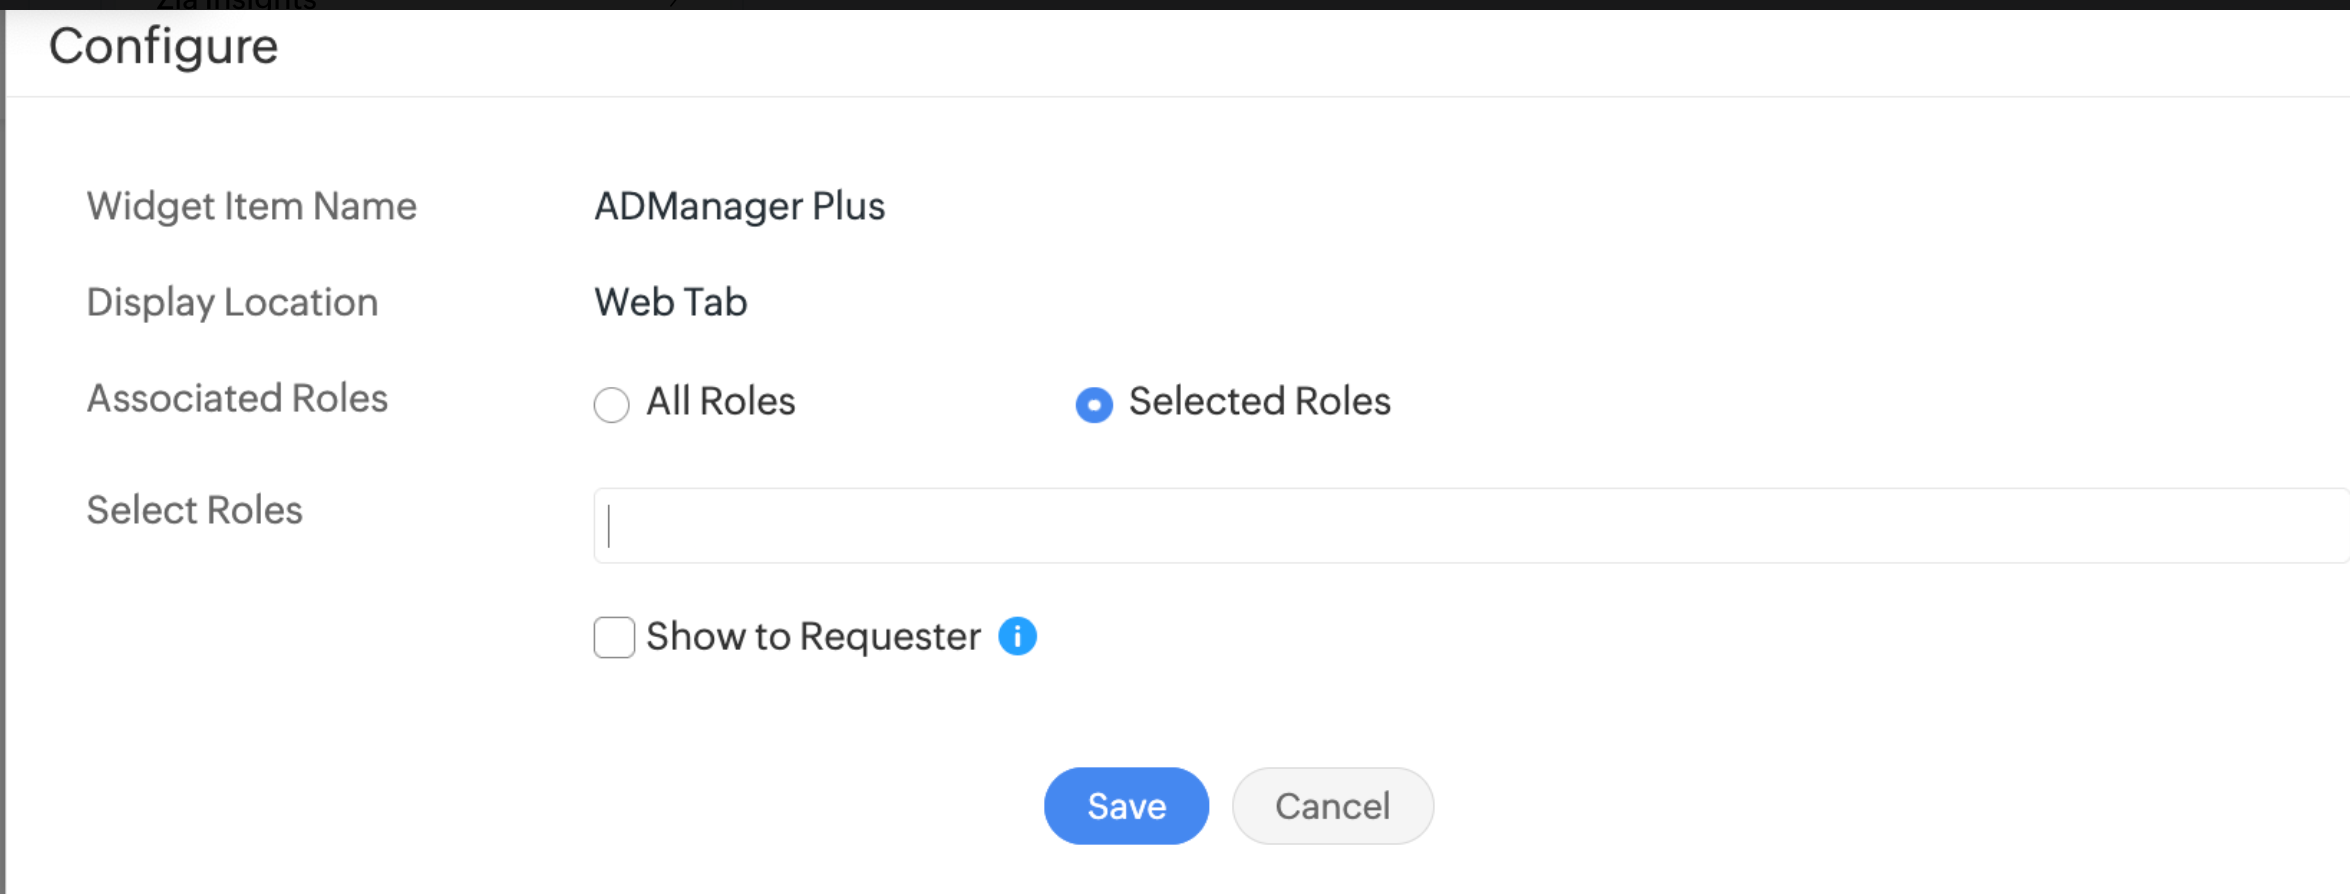Click the dimmed overlay strip left of dialog
2350x894 pixels.
click(x=2, y=450)
